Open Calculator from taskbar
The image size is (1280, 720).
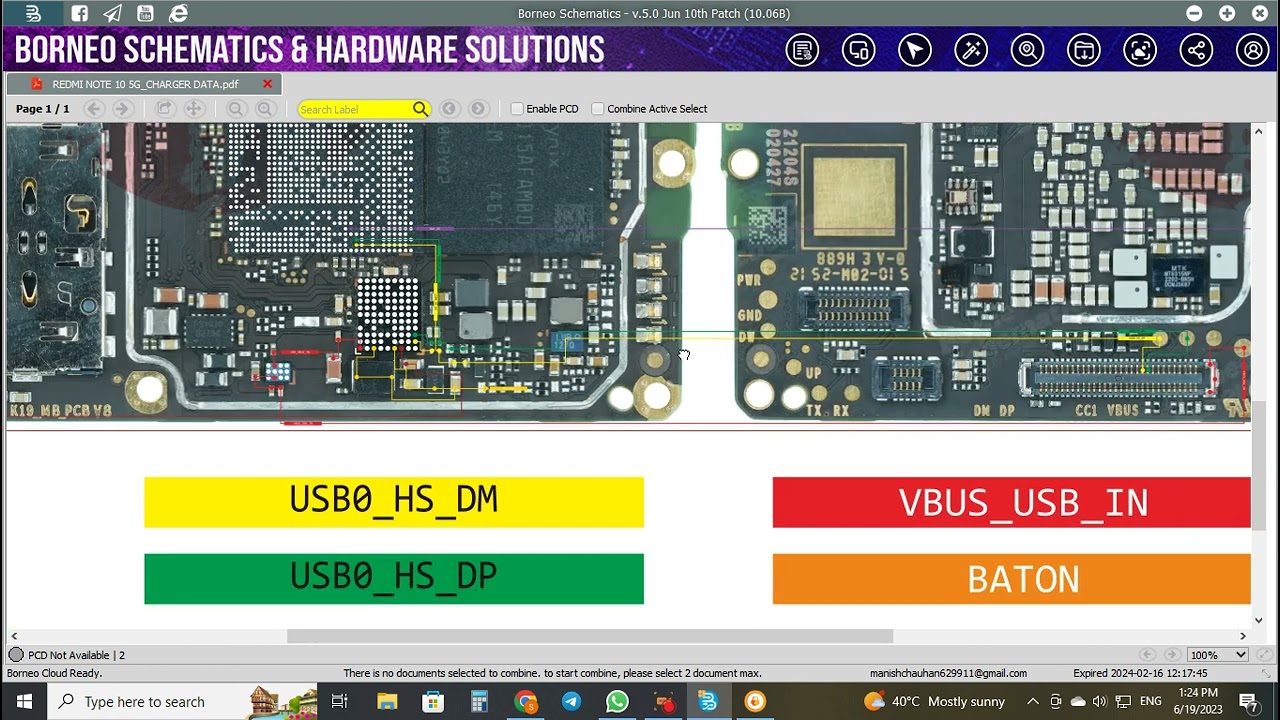coord(479,702)
